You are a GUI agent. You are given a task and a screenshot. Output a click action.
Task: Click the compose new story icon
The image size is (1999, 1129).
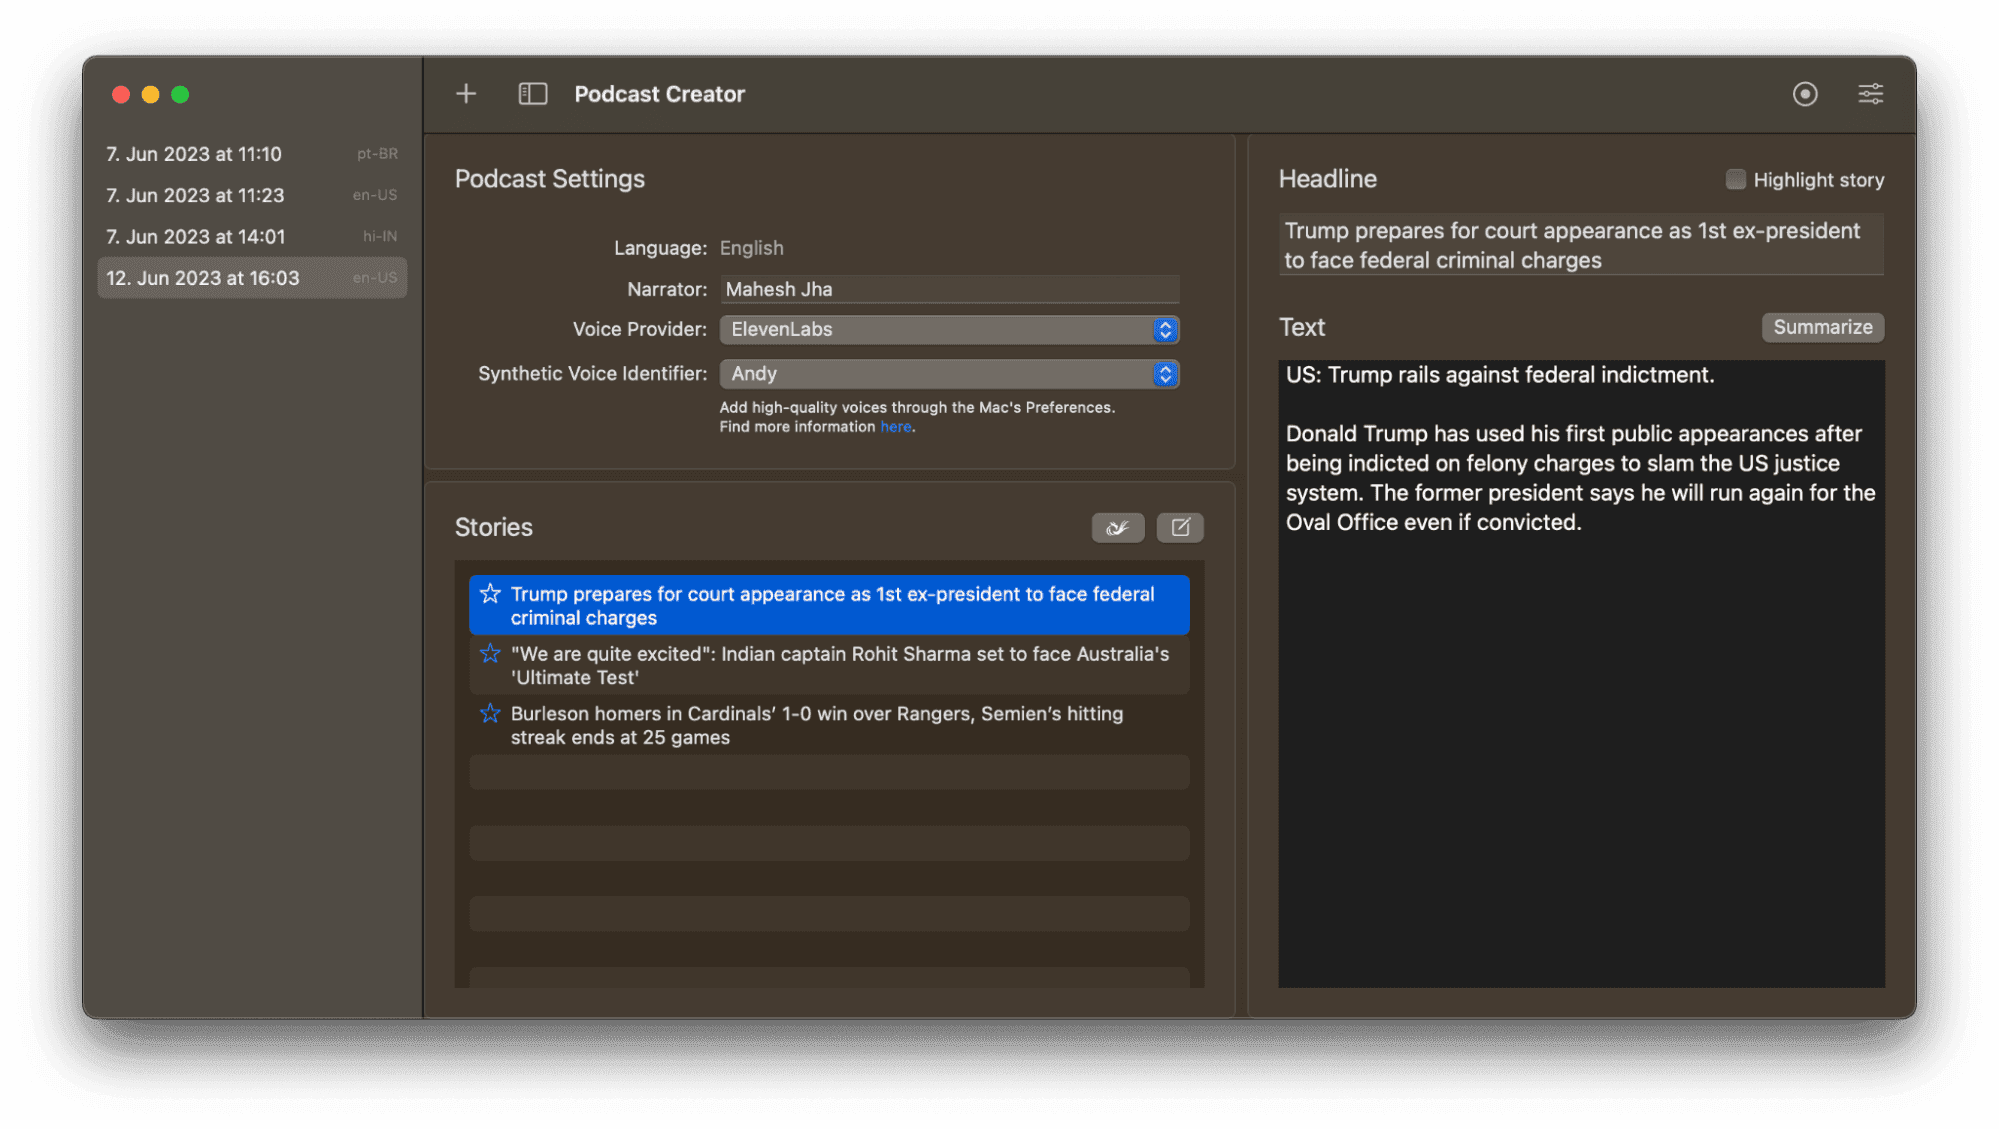tap(1180, 527)
